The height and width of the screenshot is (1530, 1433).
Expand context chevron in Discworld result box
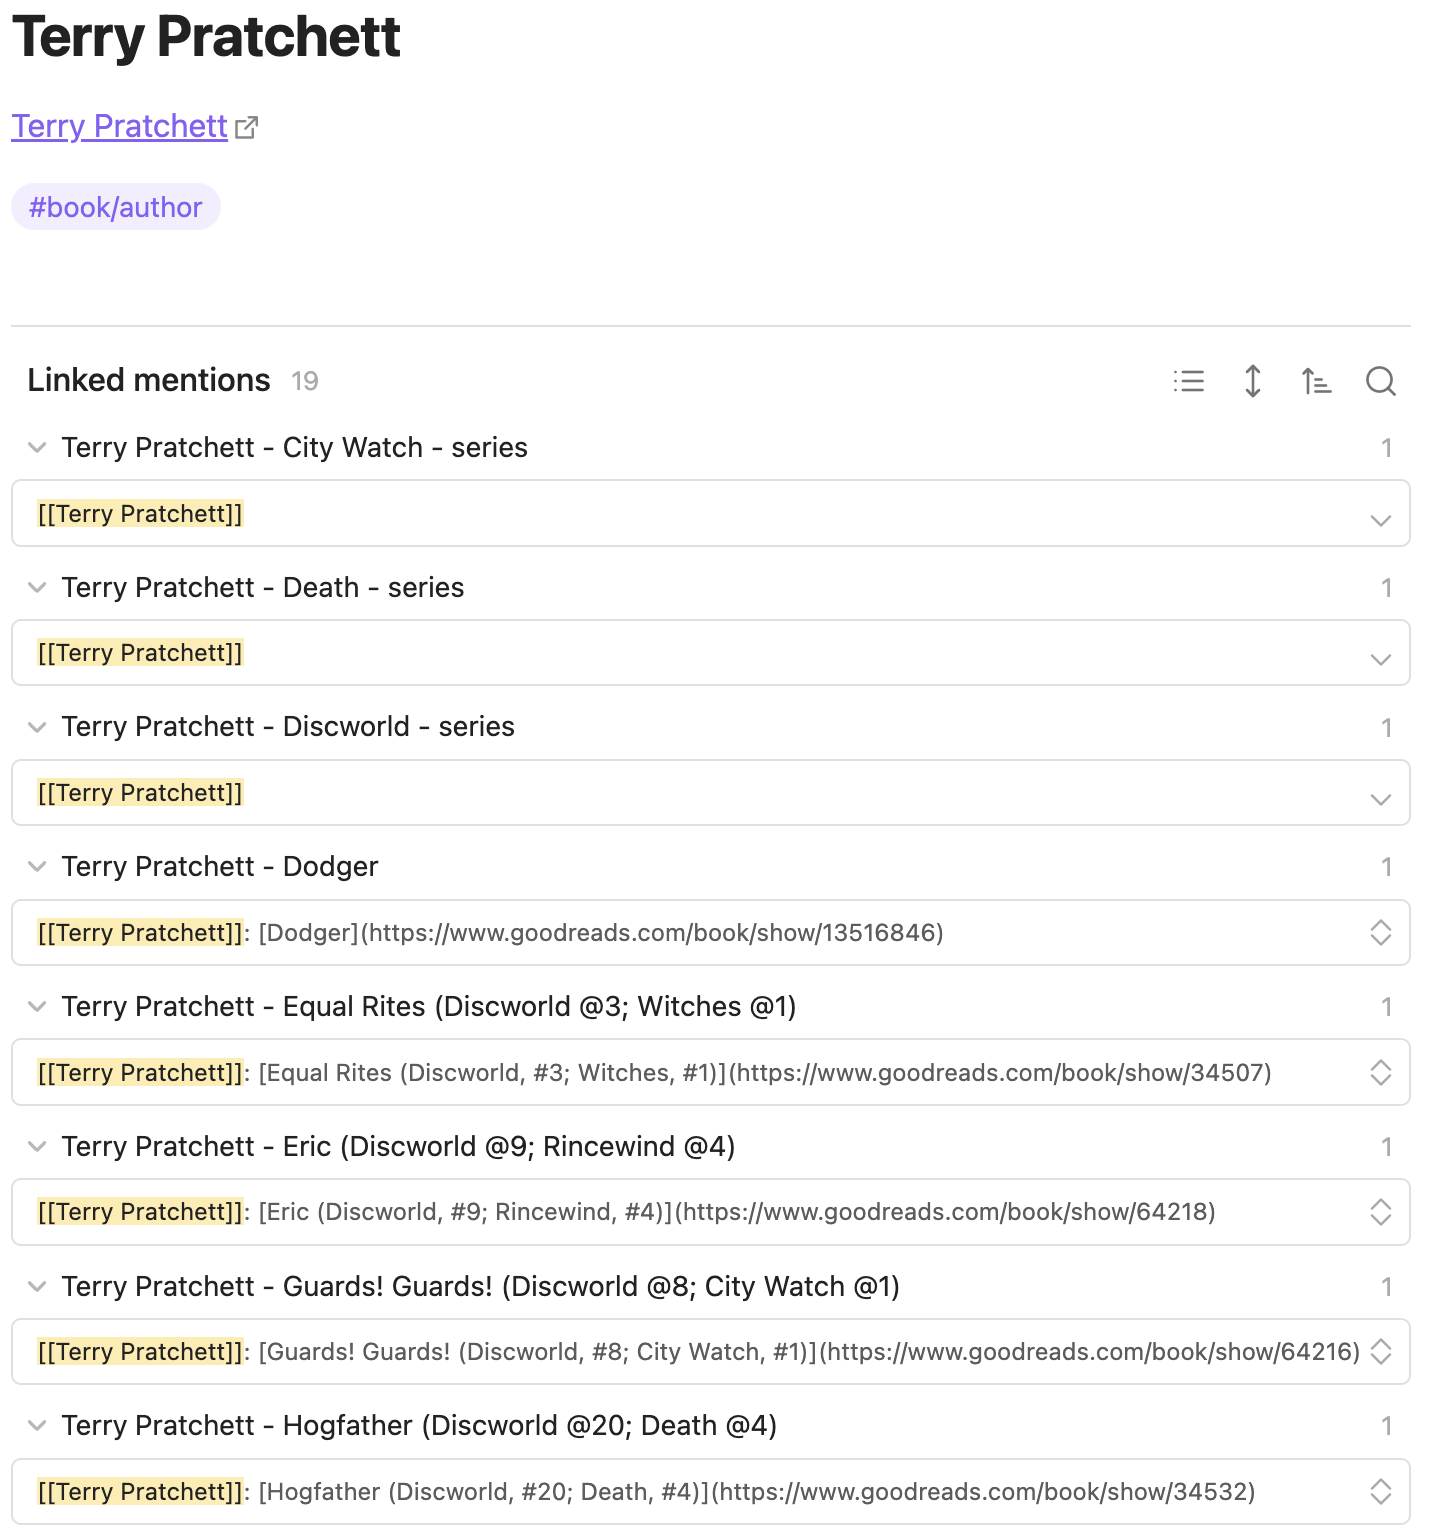click(x=1381, y=799)
